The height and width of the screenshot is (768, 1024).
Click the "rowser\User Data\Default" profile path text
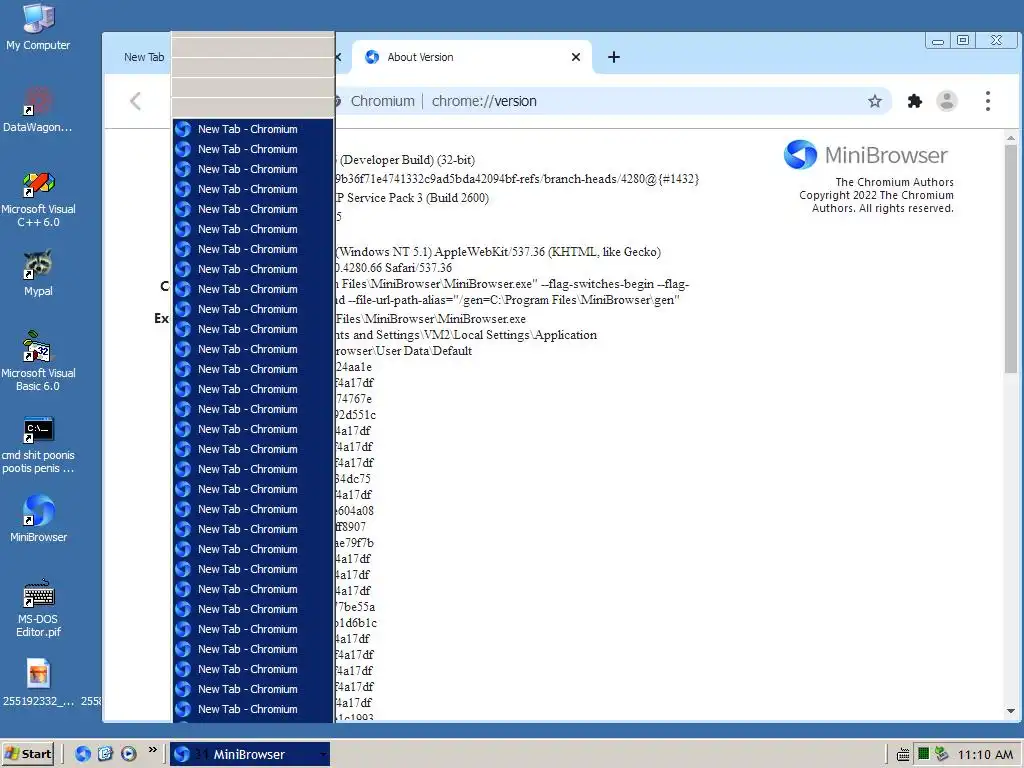[404, 351]
